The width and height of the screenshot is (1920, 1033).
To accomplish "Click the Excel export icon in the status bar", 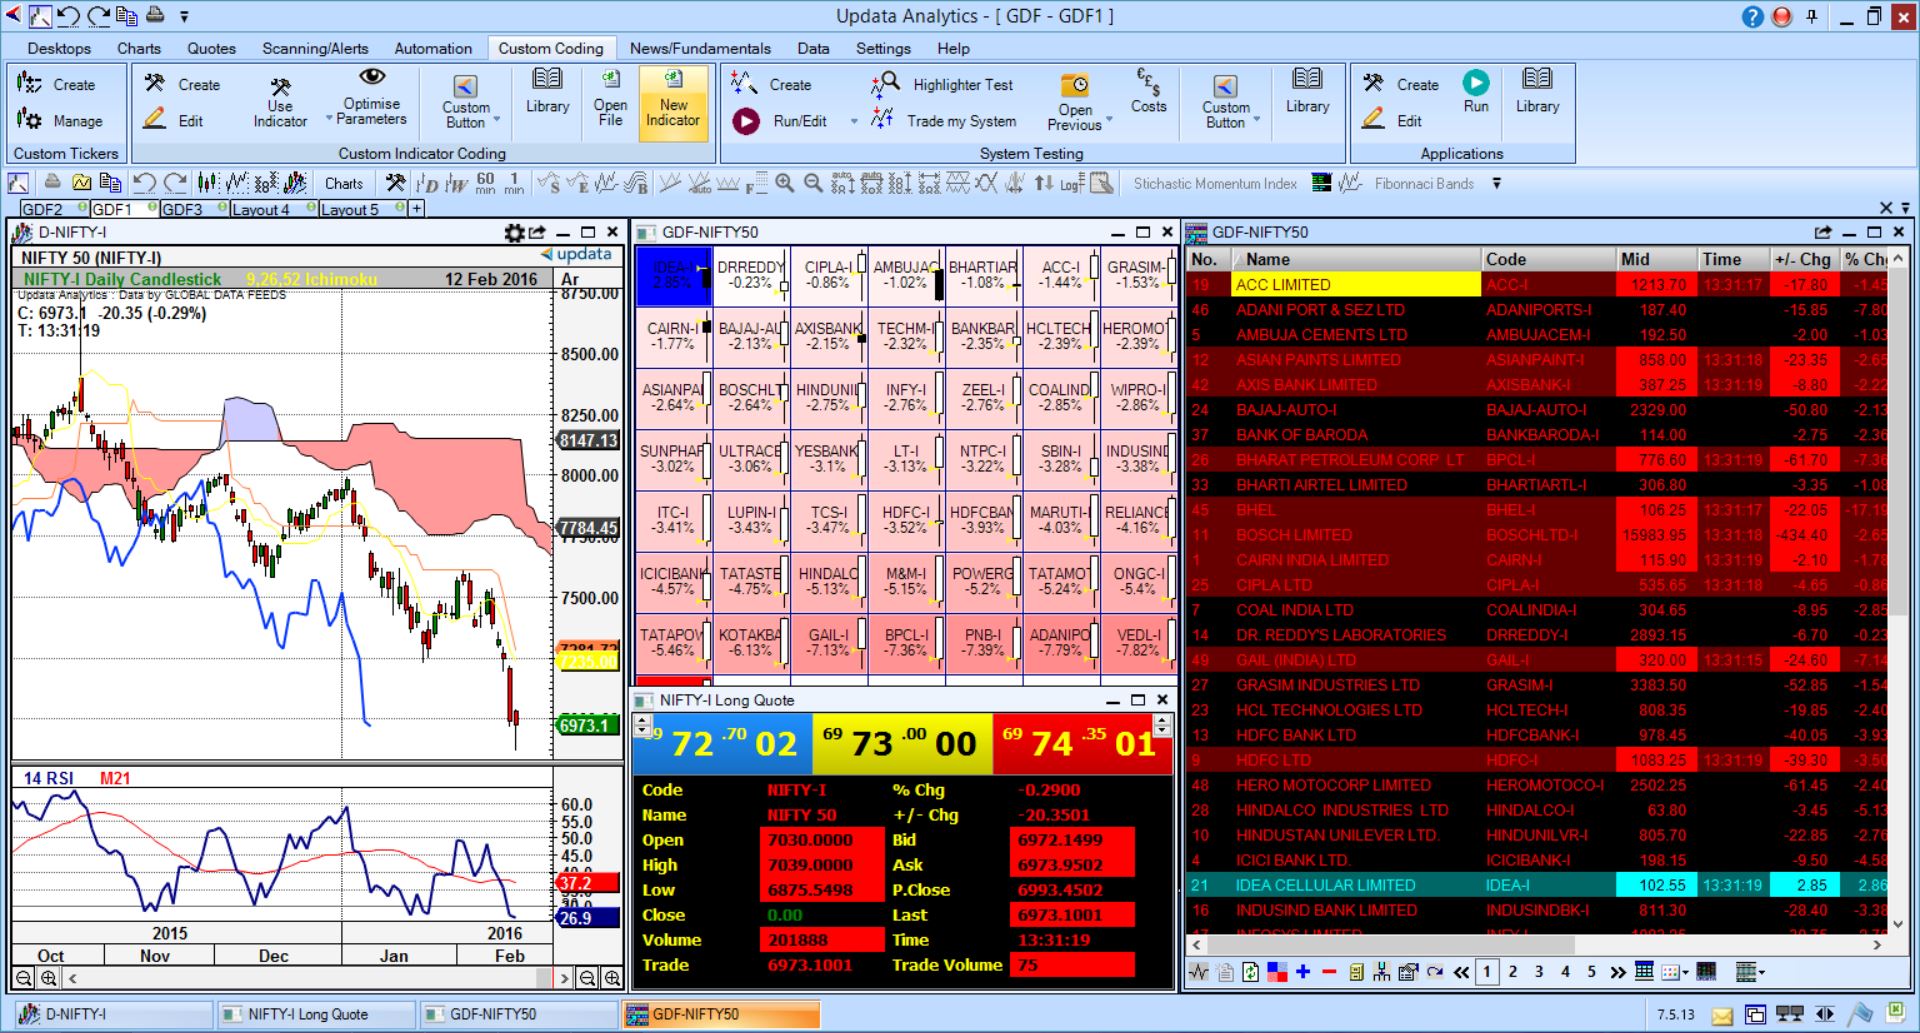I will pyautogui.click(x=1895, y=1013).
